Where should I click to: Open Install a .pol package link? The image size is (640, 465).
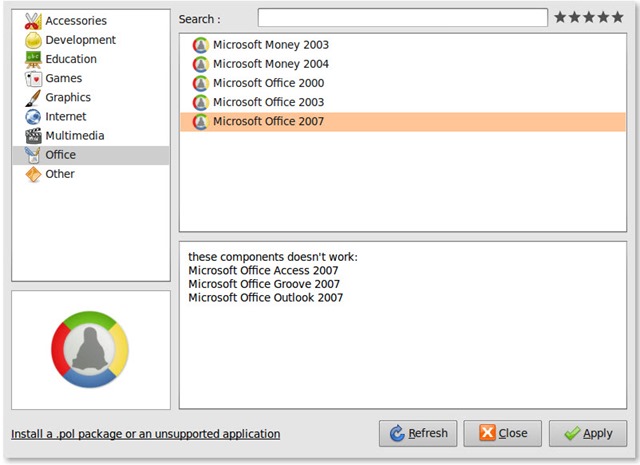coord(146,434)
